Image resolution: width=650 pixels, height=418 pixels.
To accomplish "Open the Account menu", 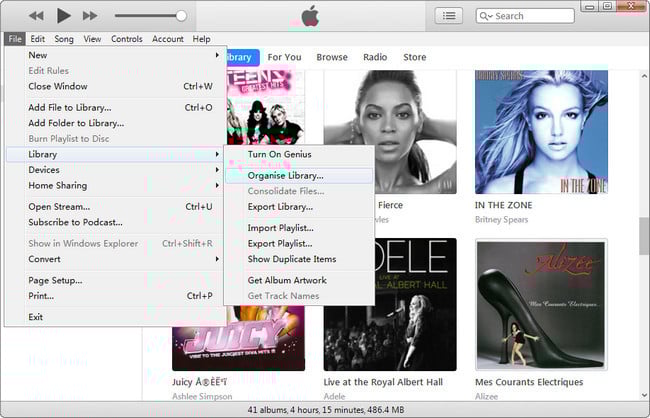I will [x=167, y=39].
